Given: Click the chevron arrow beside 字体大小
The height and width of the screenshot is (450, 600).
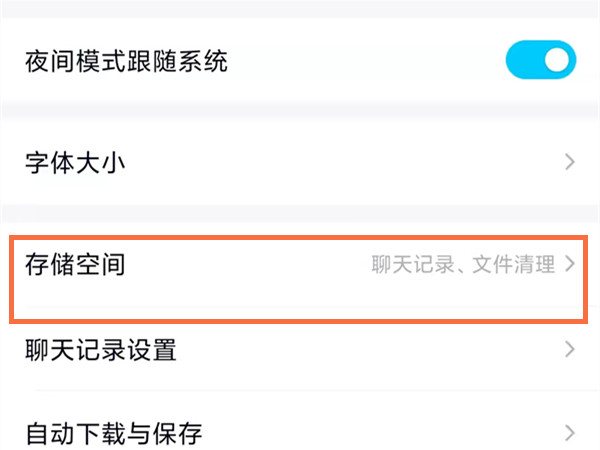Looking at the screenshot, I should tap(570, 162).
